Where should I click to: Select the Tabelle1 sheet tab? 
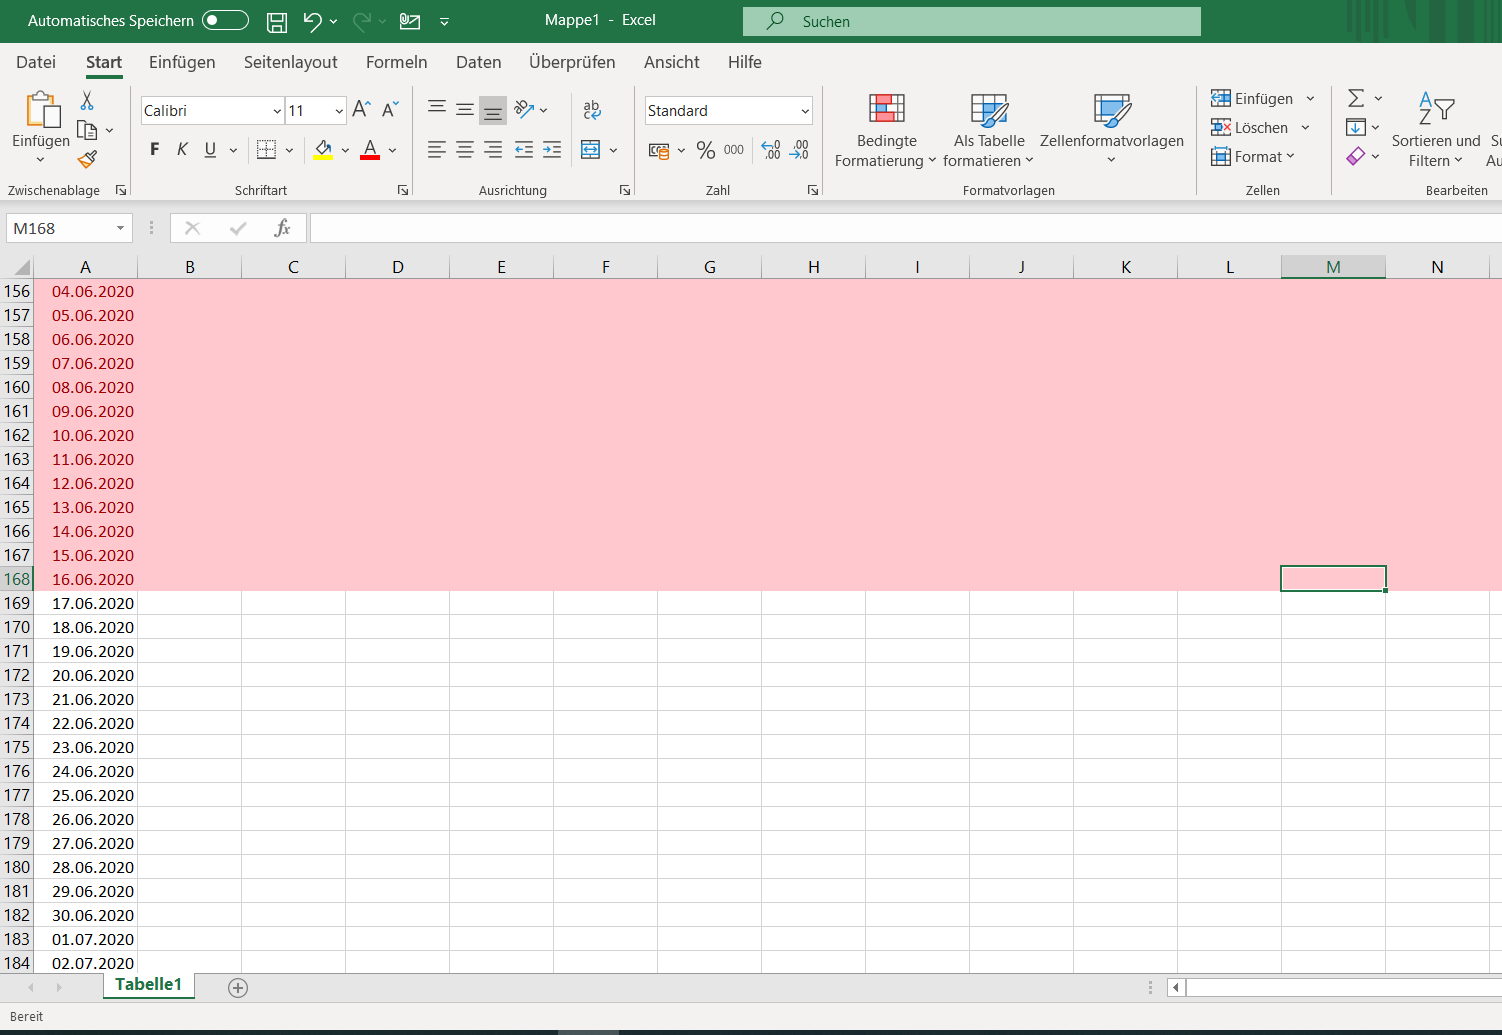click(x=149, y=985)
